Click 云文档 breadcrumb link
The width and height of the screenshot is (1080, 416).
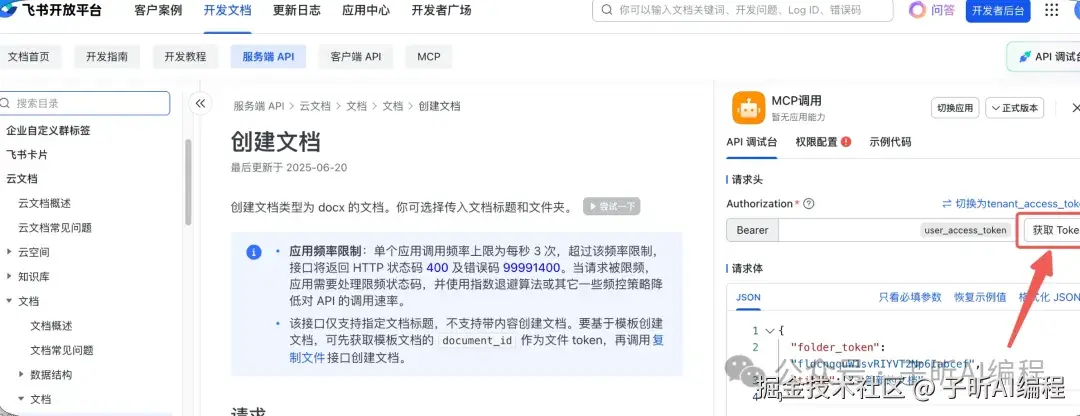point(316,106)
